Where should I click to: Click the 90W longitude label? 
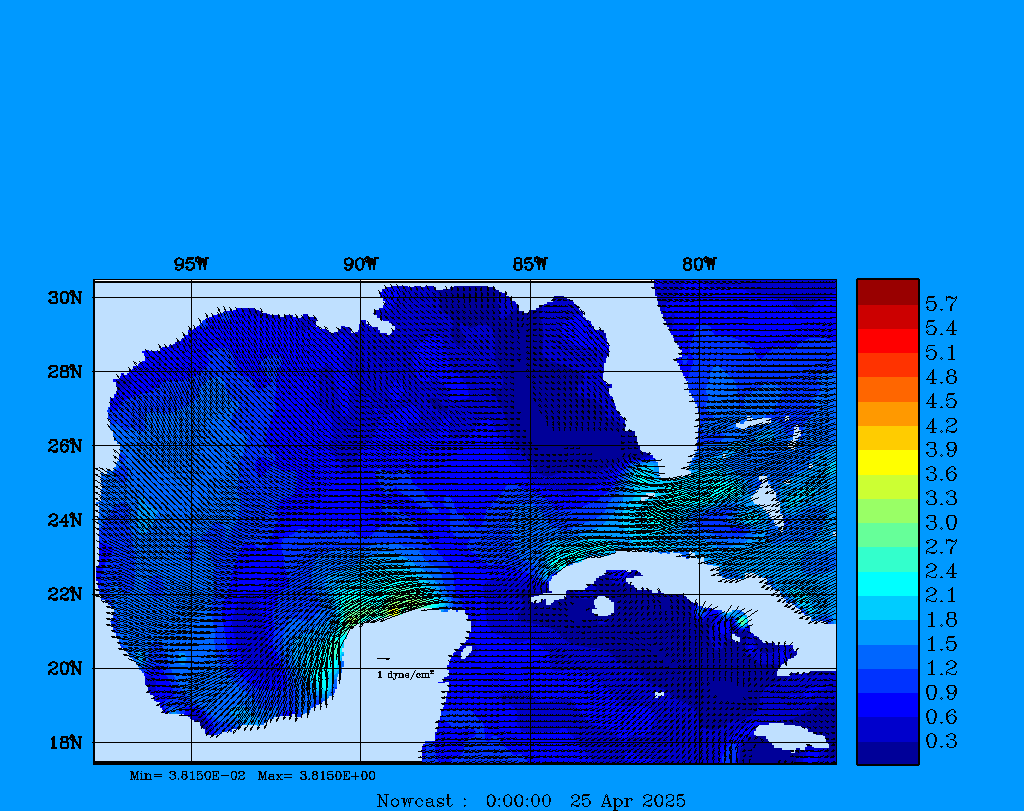(360, 265)
